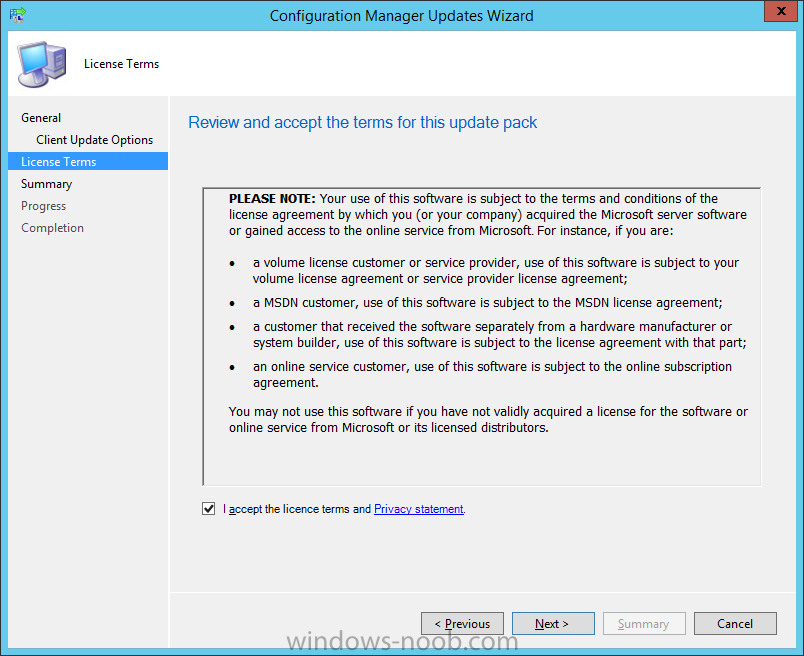Click the wizard title bar app icon
The image size is (804, 656).
click(x=18, y=15)
